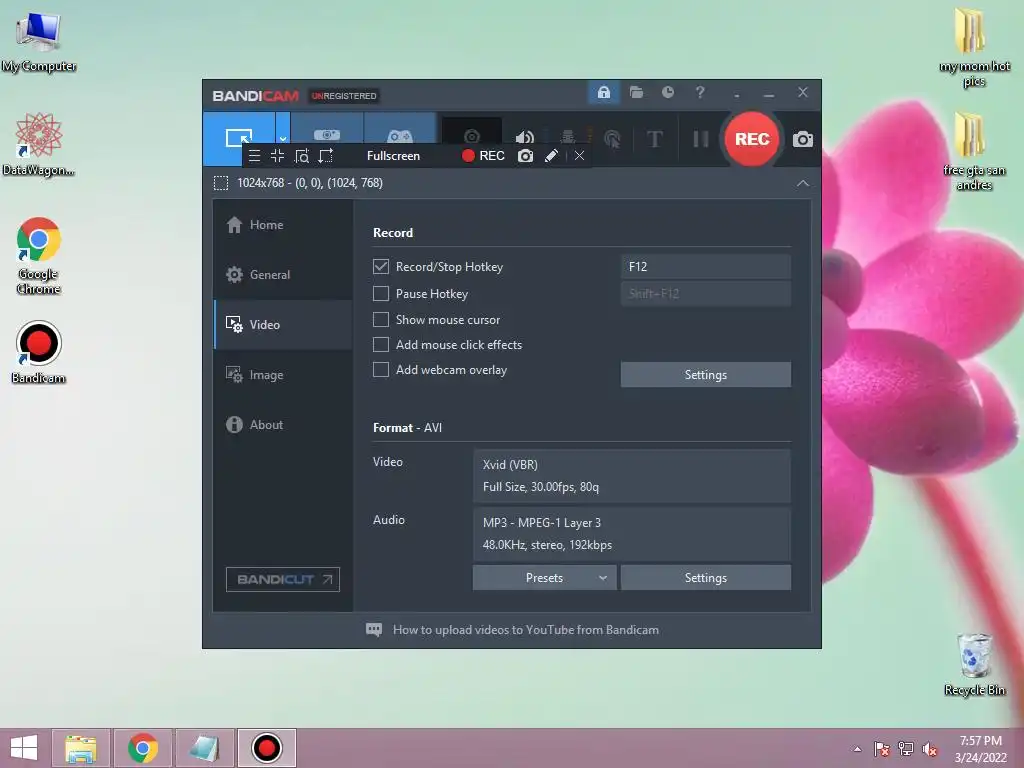Enable Pause Hotkey checkbox
Screen dimensions: 1024x768
click(381, 293)
